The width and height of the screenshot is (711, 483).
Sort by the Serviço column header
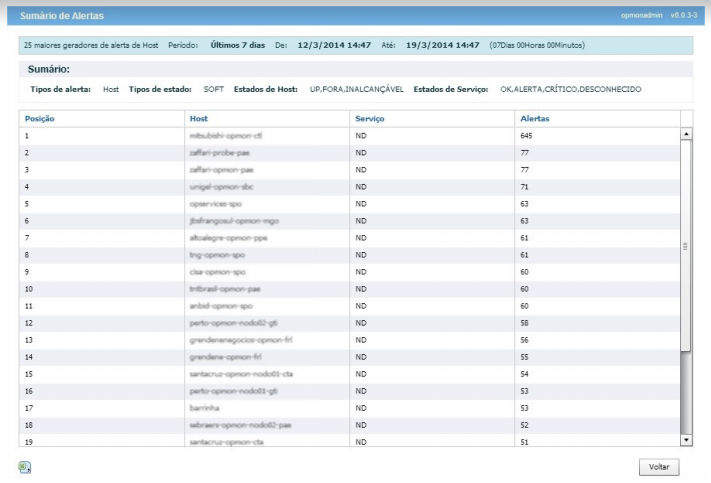tap(370, 118)
